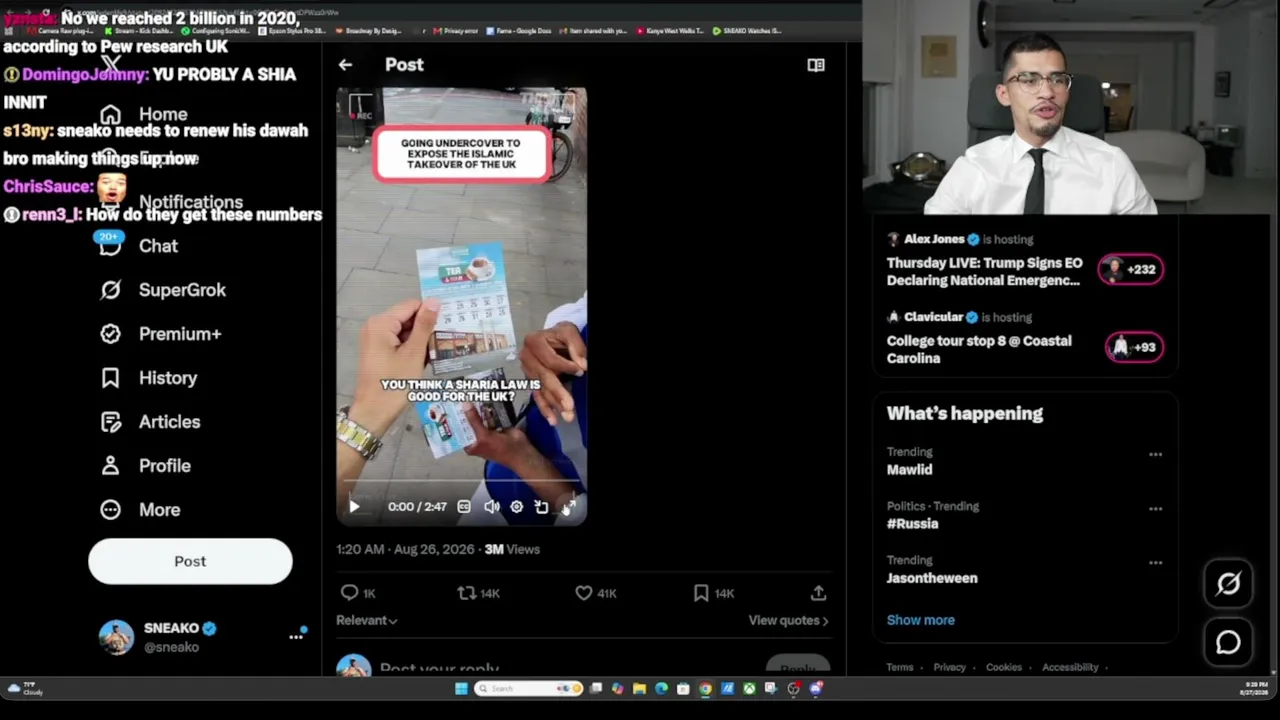Join the +232 listeners space badge
Screen dimensions: 1280x720
(x=1131, y=269)
